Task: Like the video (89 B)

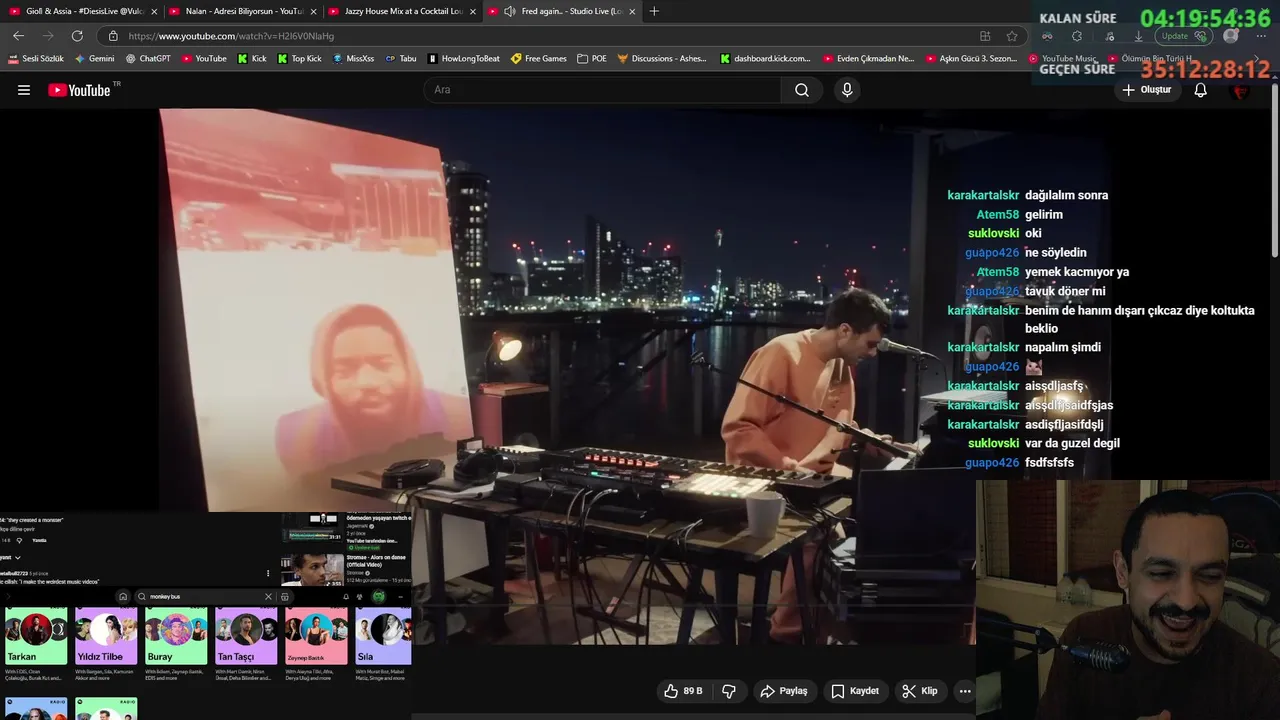Action: coord(683,691)
